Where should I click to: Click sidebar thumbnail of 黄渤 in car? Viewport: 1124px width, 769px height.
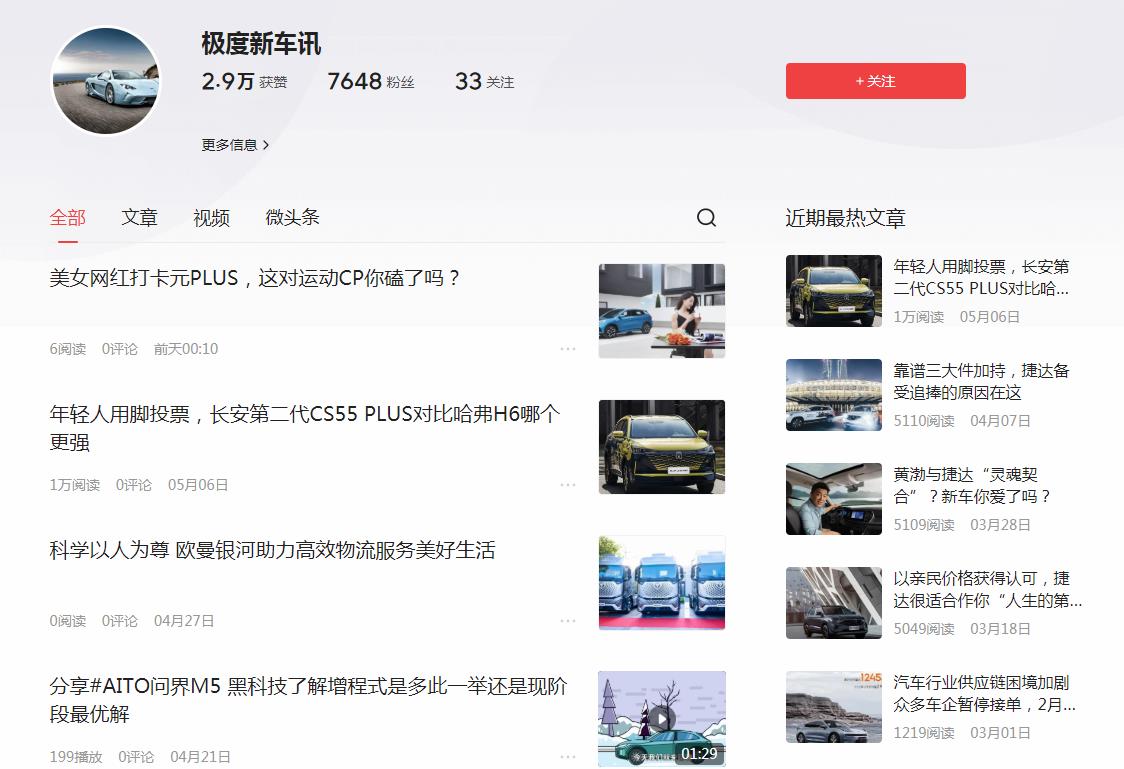pos(834,499)
